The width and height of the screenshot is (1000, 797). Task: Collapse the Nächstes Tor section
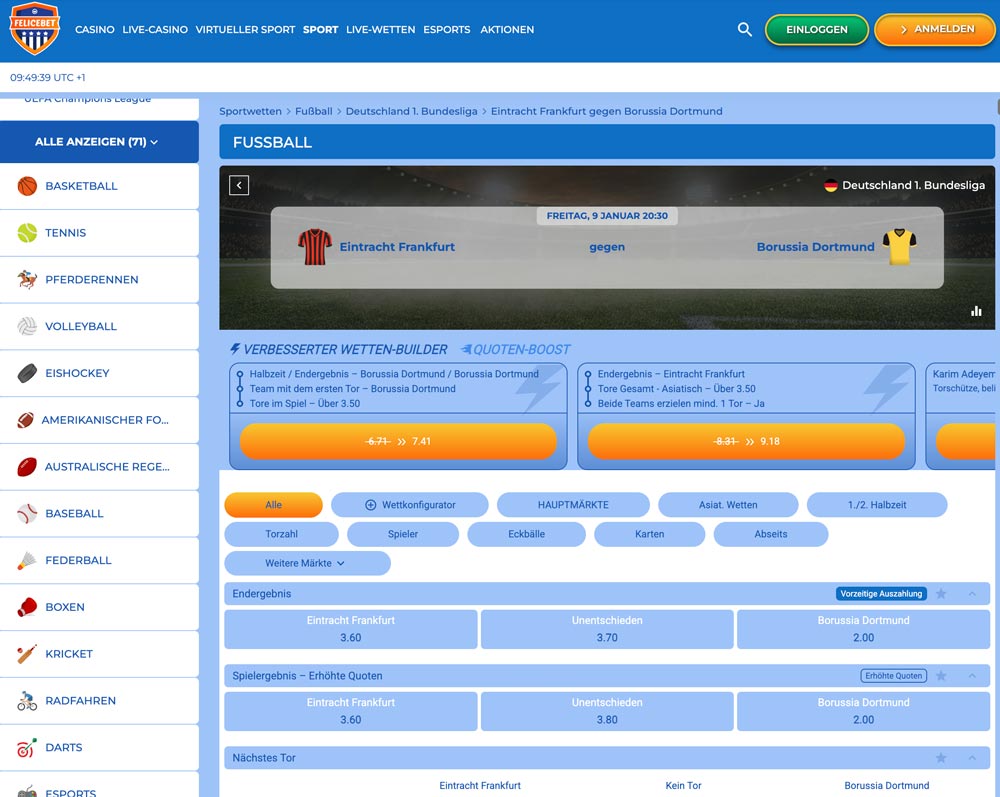tap(972, 758)
